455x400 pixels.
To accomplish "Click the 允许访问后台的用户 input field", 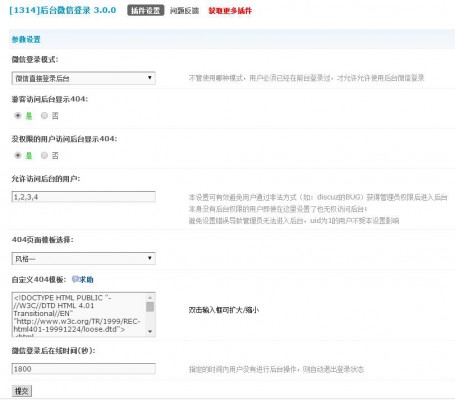I will (83, 197).
